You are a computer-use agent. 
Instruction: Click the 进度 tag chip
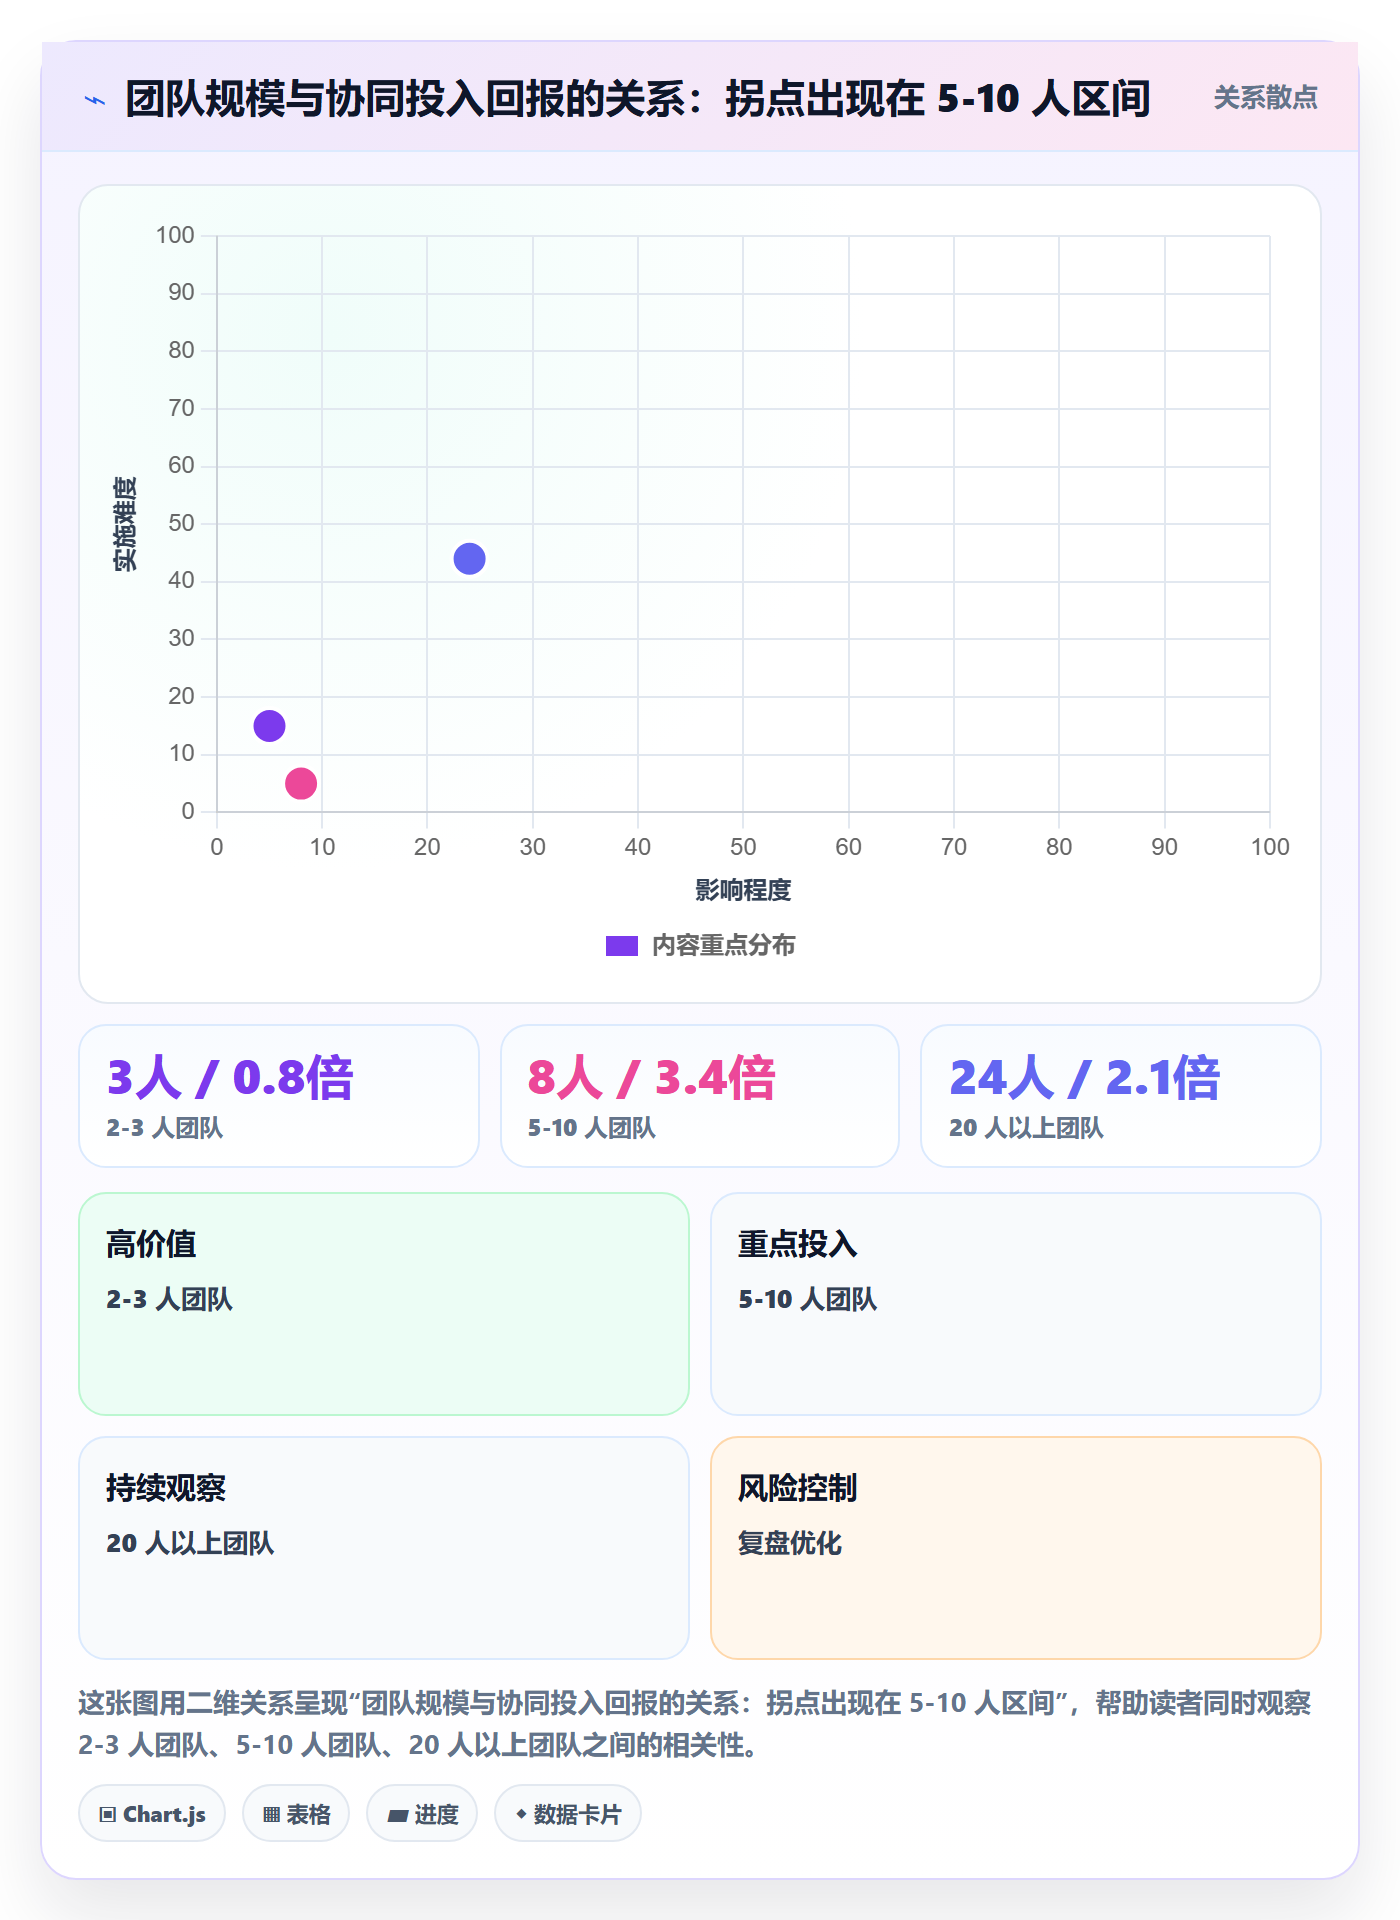[422, 1814]
